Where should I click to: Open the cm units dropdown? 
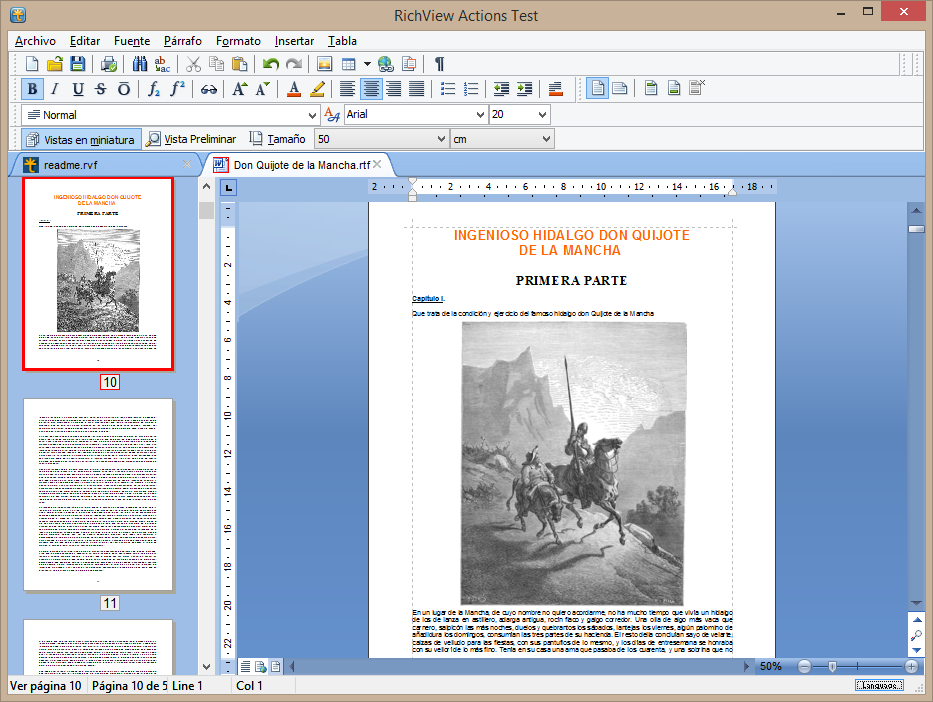pos(545,139)
